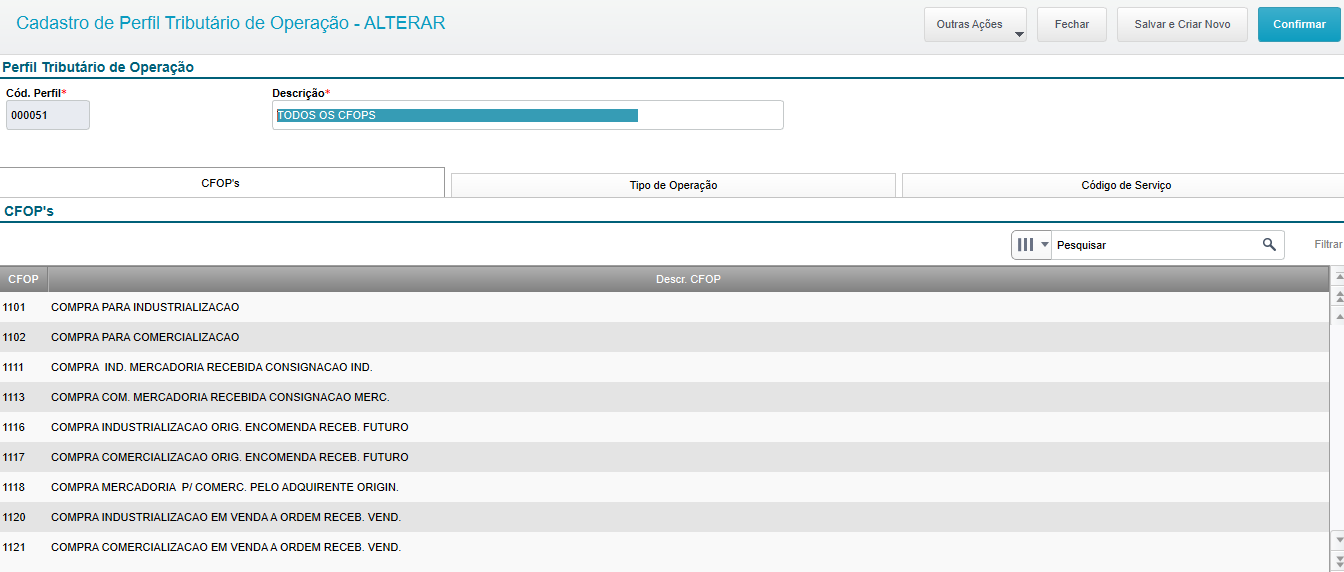Open the Código de Serviço tab
This screenshot has height=572, width=1344.
[x=1125, y=185]
